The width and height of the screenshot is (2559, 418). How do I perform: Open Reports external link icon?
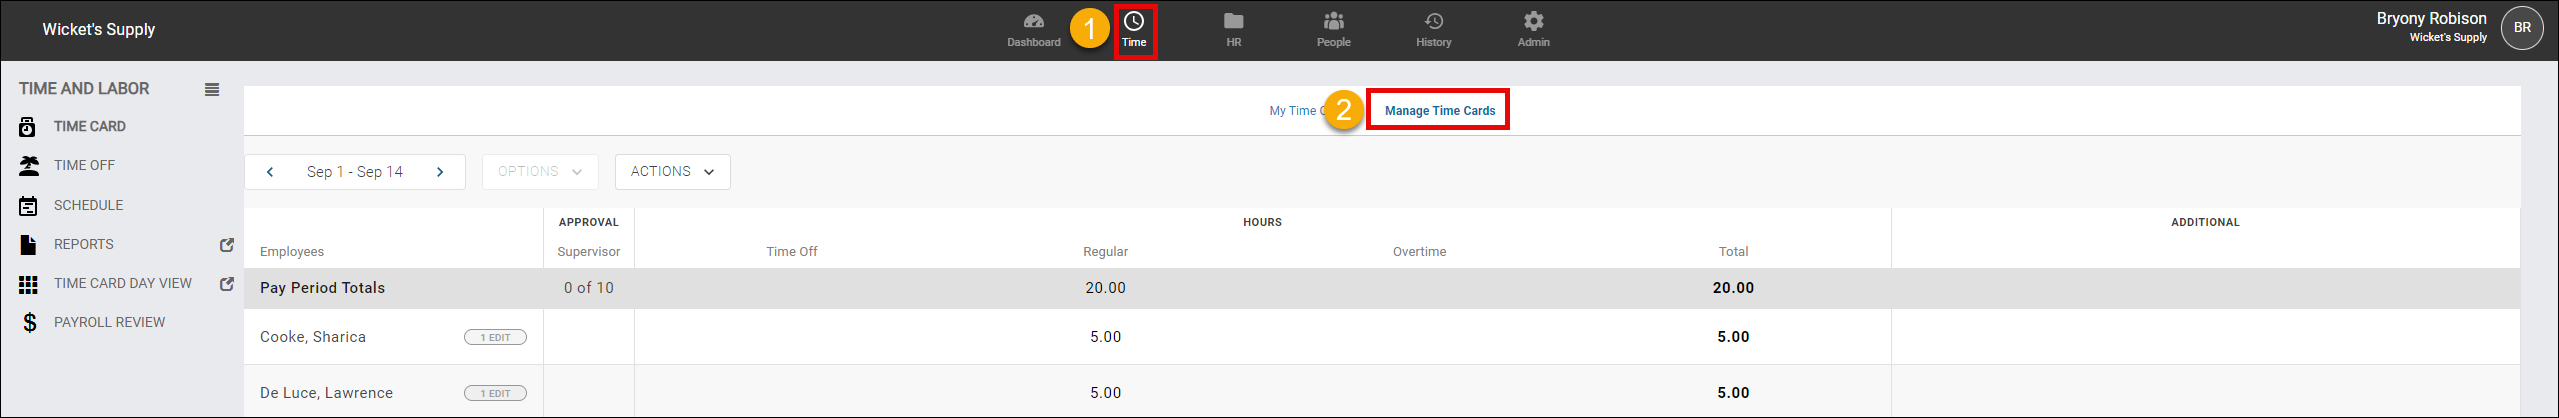227,245
